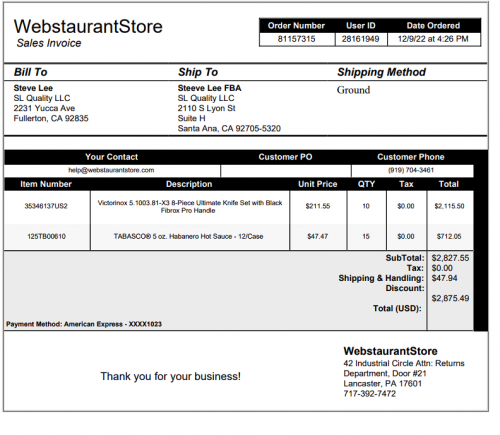Image resolution: width=500 pixels, height=435 pixels.
Task: Click item number 35346137US2
Action: [x=46, y=206]
